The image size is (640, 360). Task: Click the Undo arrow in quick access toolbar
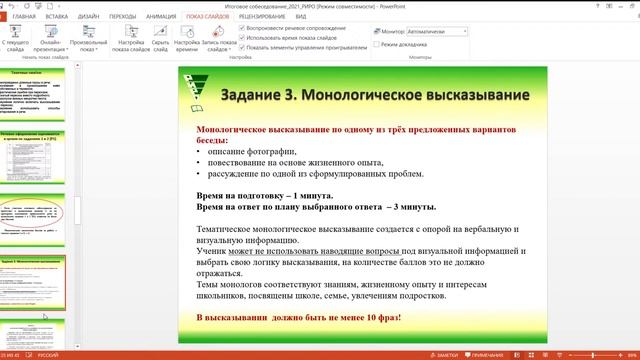point(11,6)
